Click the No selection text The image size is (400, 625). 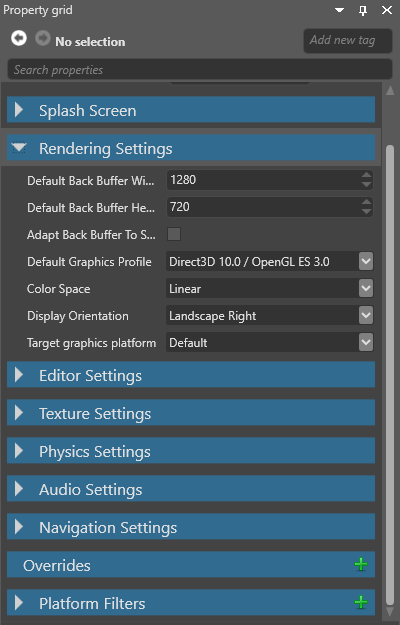click(90, 41)
